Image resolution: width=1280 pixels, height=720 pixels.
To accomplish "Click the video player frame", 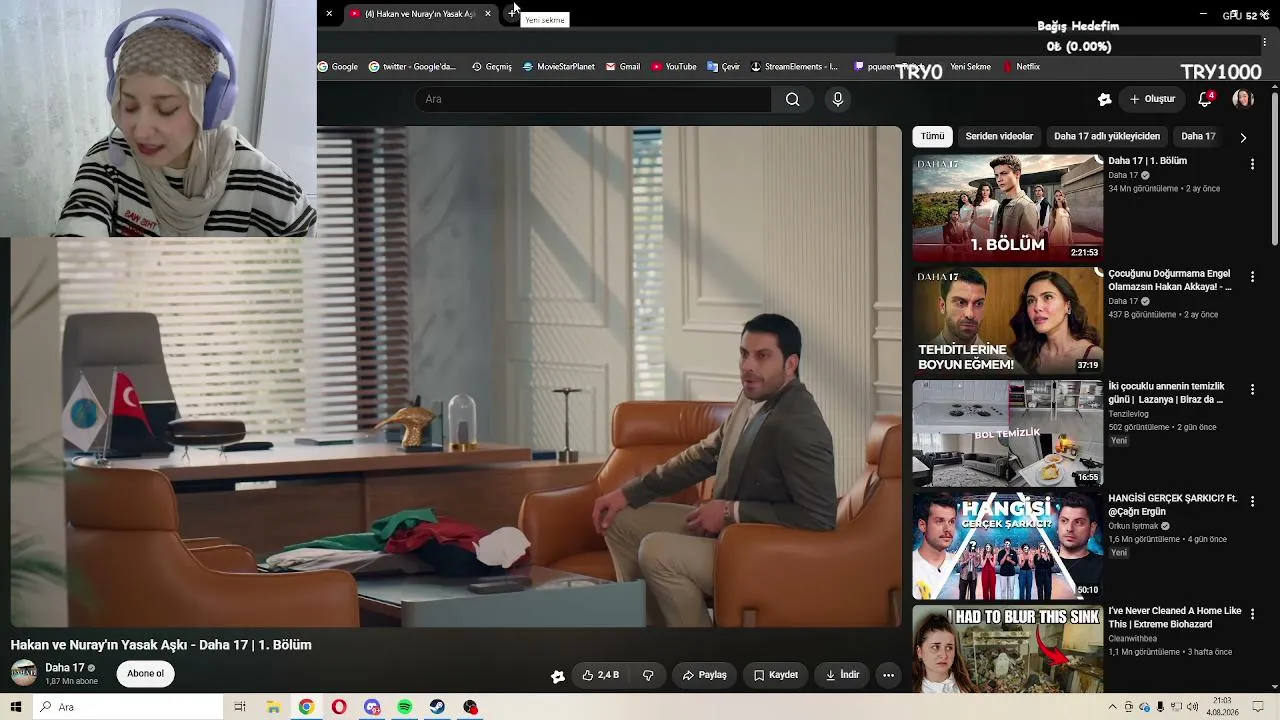I will tap(456, 376).
